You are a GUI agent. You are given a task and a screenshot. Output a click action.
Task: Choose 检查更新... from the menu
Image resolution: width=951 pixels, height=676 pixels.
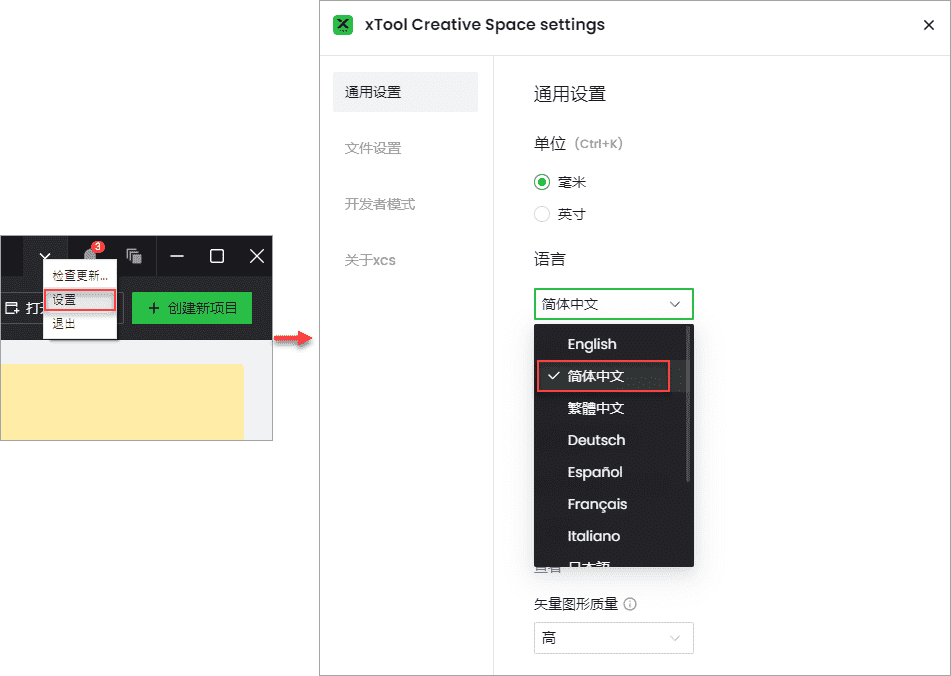80,276
